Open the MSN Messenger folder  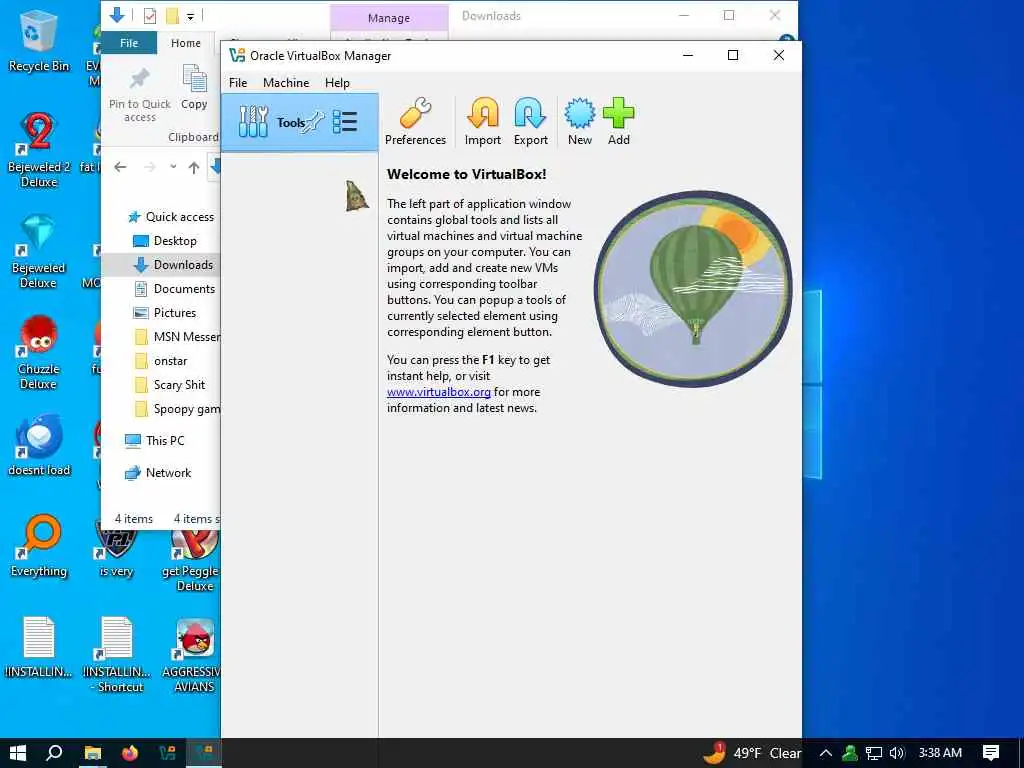(176, 337)
